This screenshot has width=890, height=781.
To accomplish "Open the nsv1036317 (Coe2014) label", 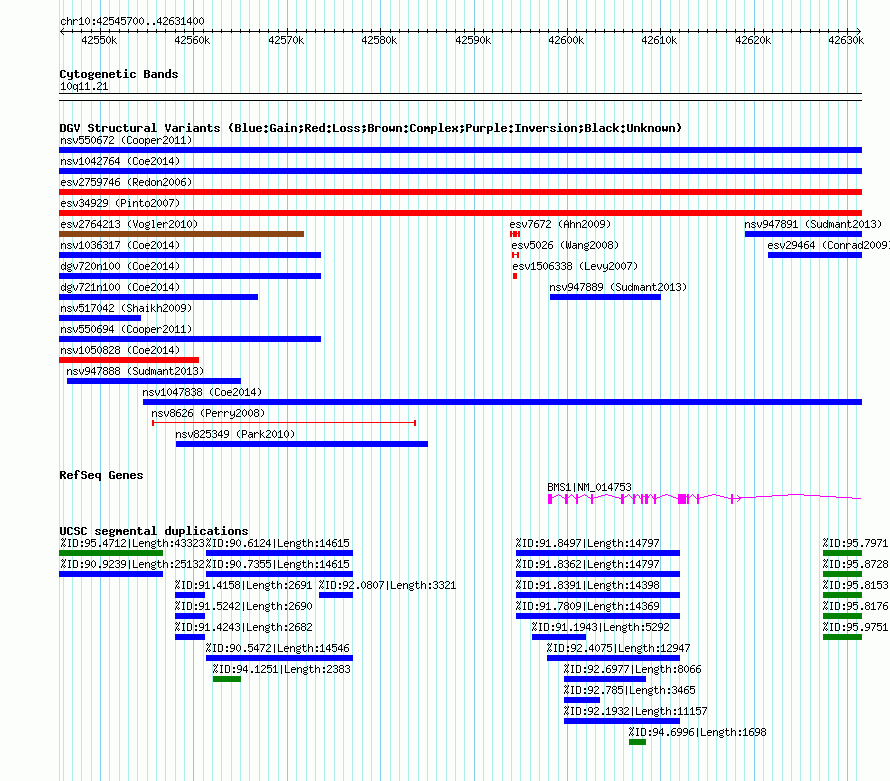I will [120, 245].
